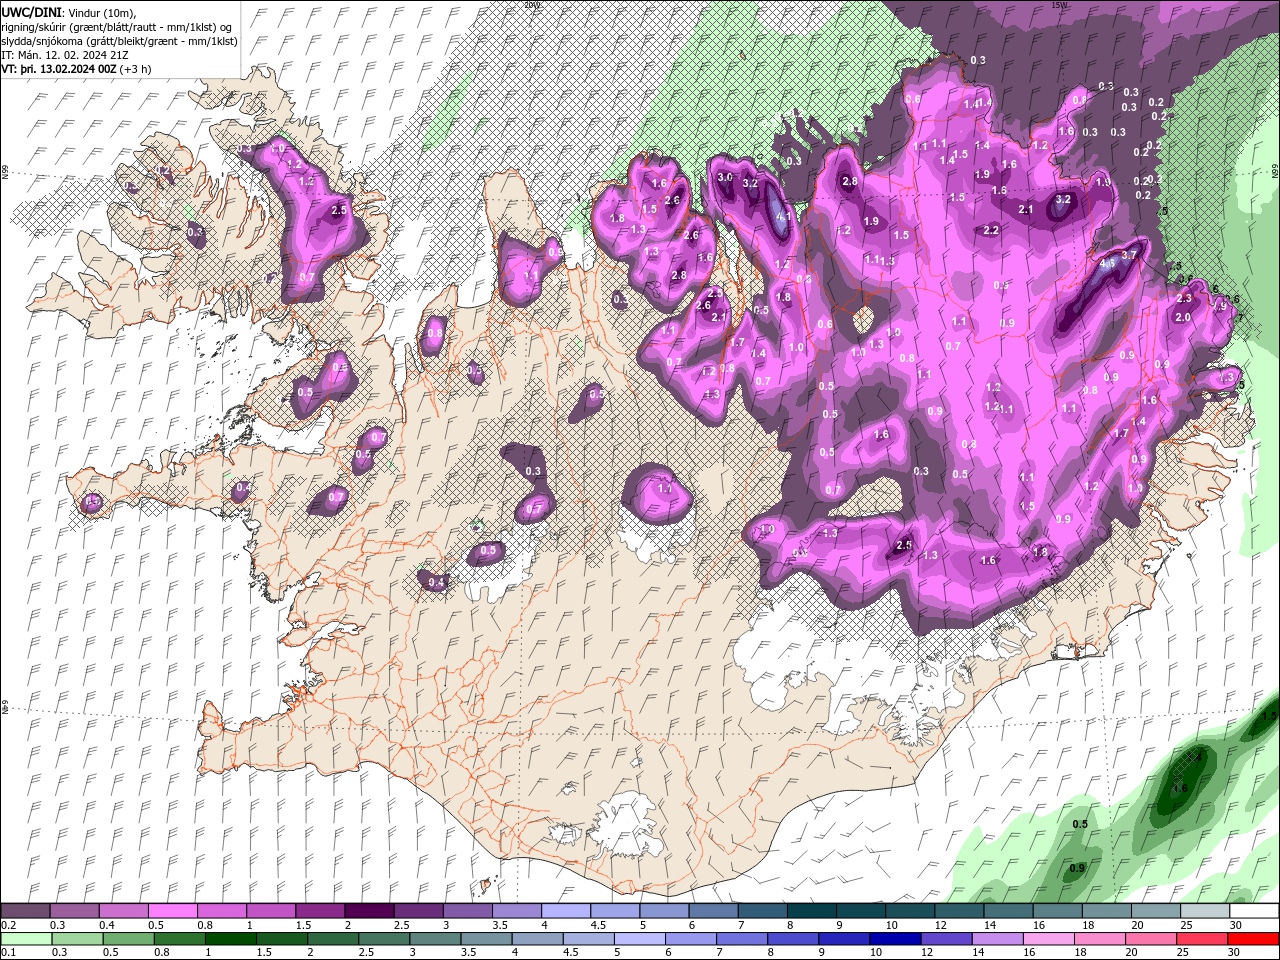
Task: Click the 2.0 snowfall value near the east coast
Action: [x=1183, y=317]
